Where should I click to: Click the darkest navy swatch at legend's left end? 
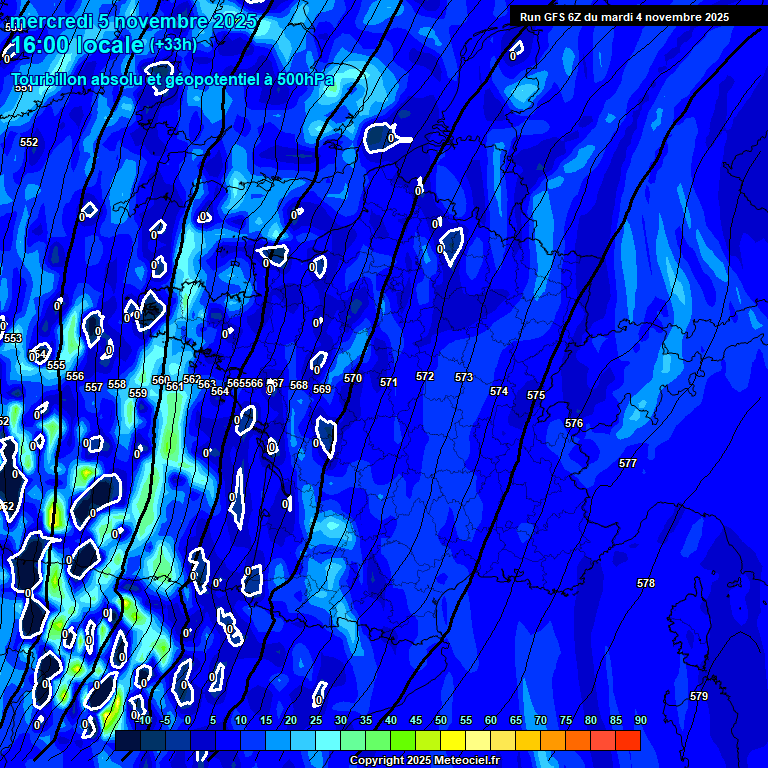(127, 741)
